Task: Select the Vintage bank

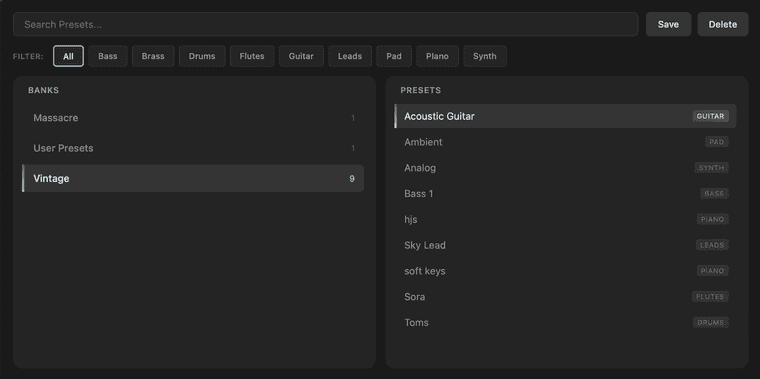Action: pos(193,178)
